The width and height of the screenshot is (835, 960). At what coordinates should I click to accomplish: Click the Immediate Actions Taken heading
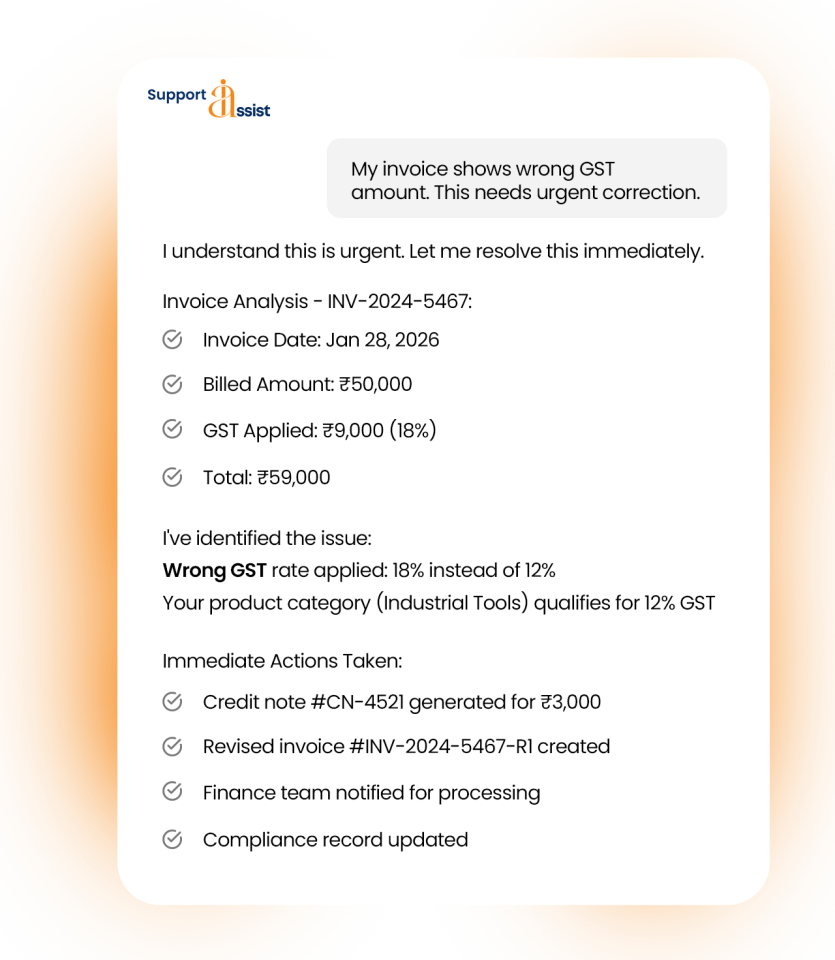[x=282, y=661]
